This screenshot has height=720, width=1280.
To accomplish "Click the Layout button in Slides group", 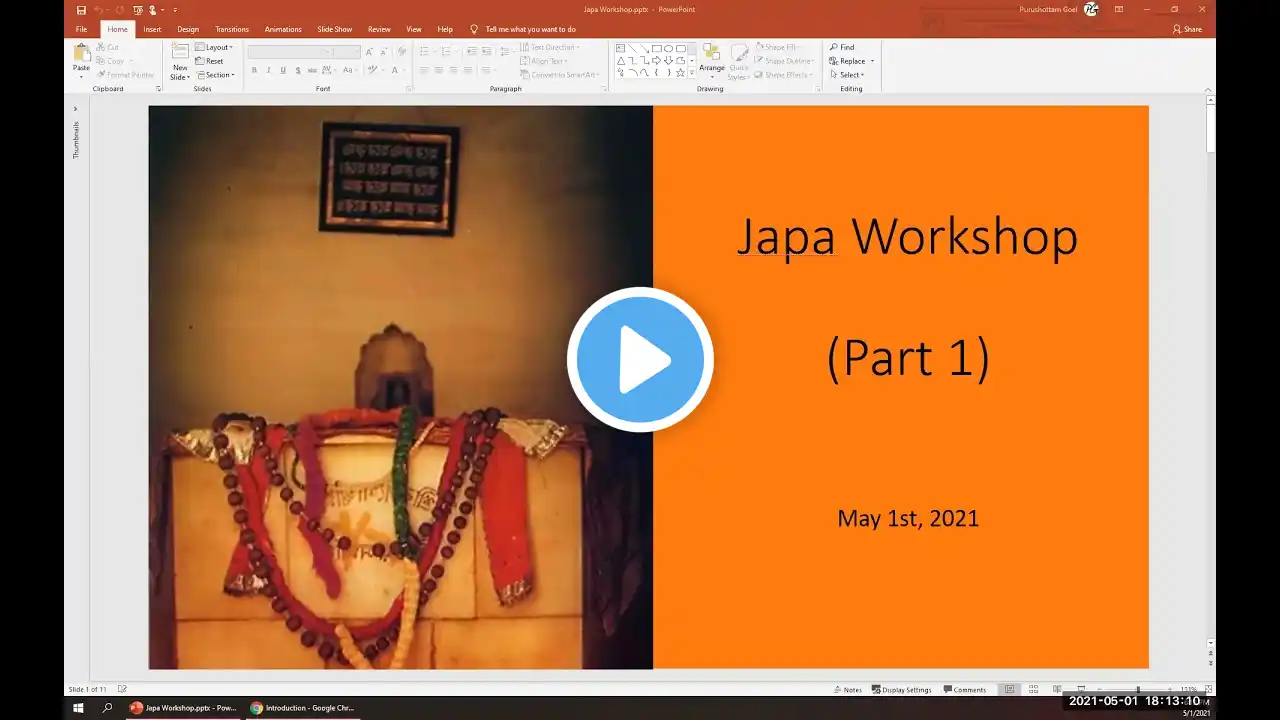I will (214, 47).
